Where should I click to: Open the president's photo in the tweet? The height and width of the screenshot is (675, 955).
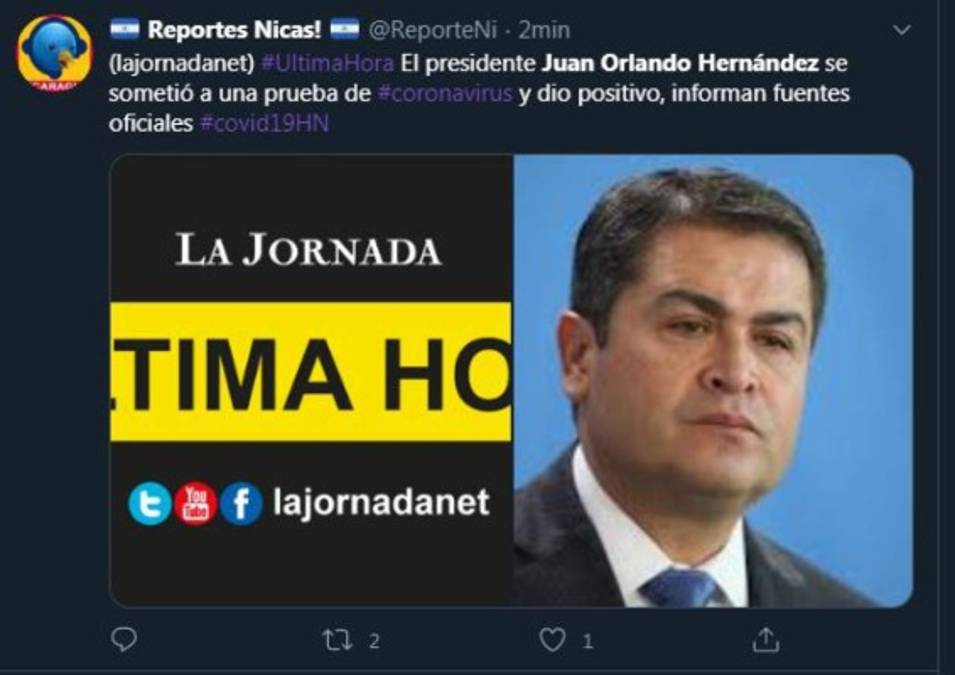713,381
